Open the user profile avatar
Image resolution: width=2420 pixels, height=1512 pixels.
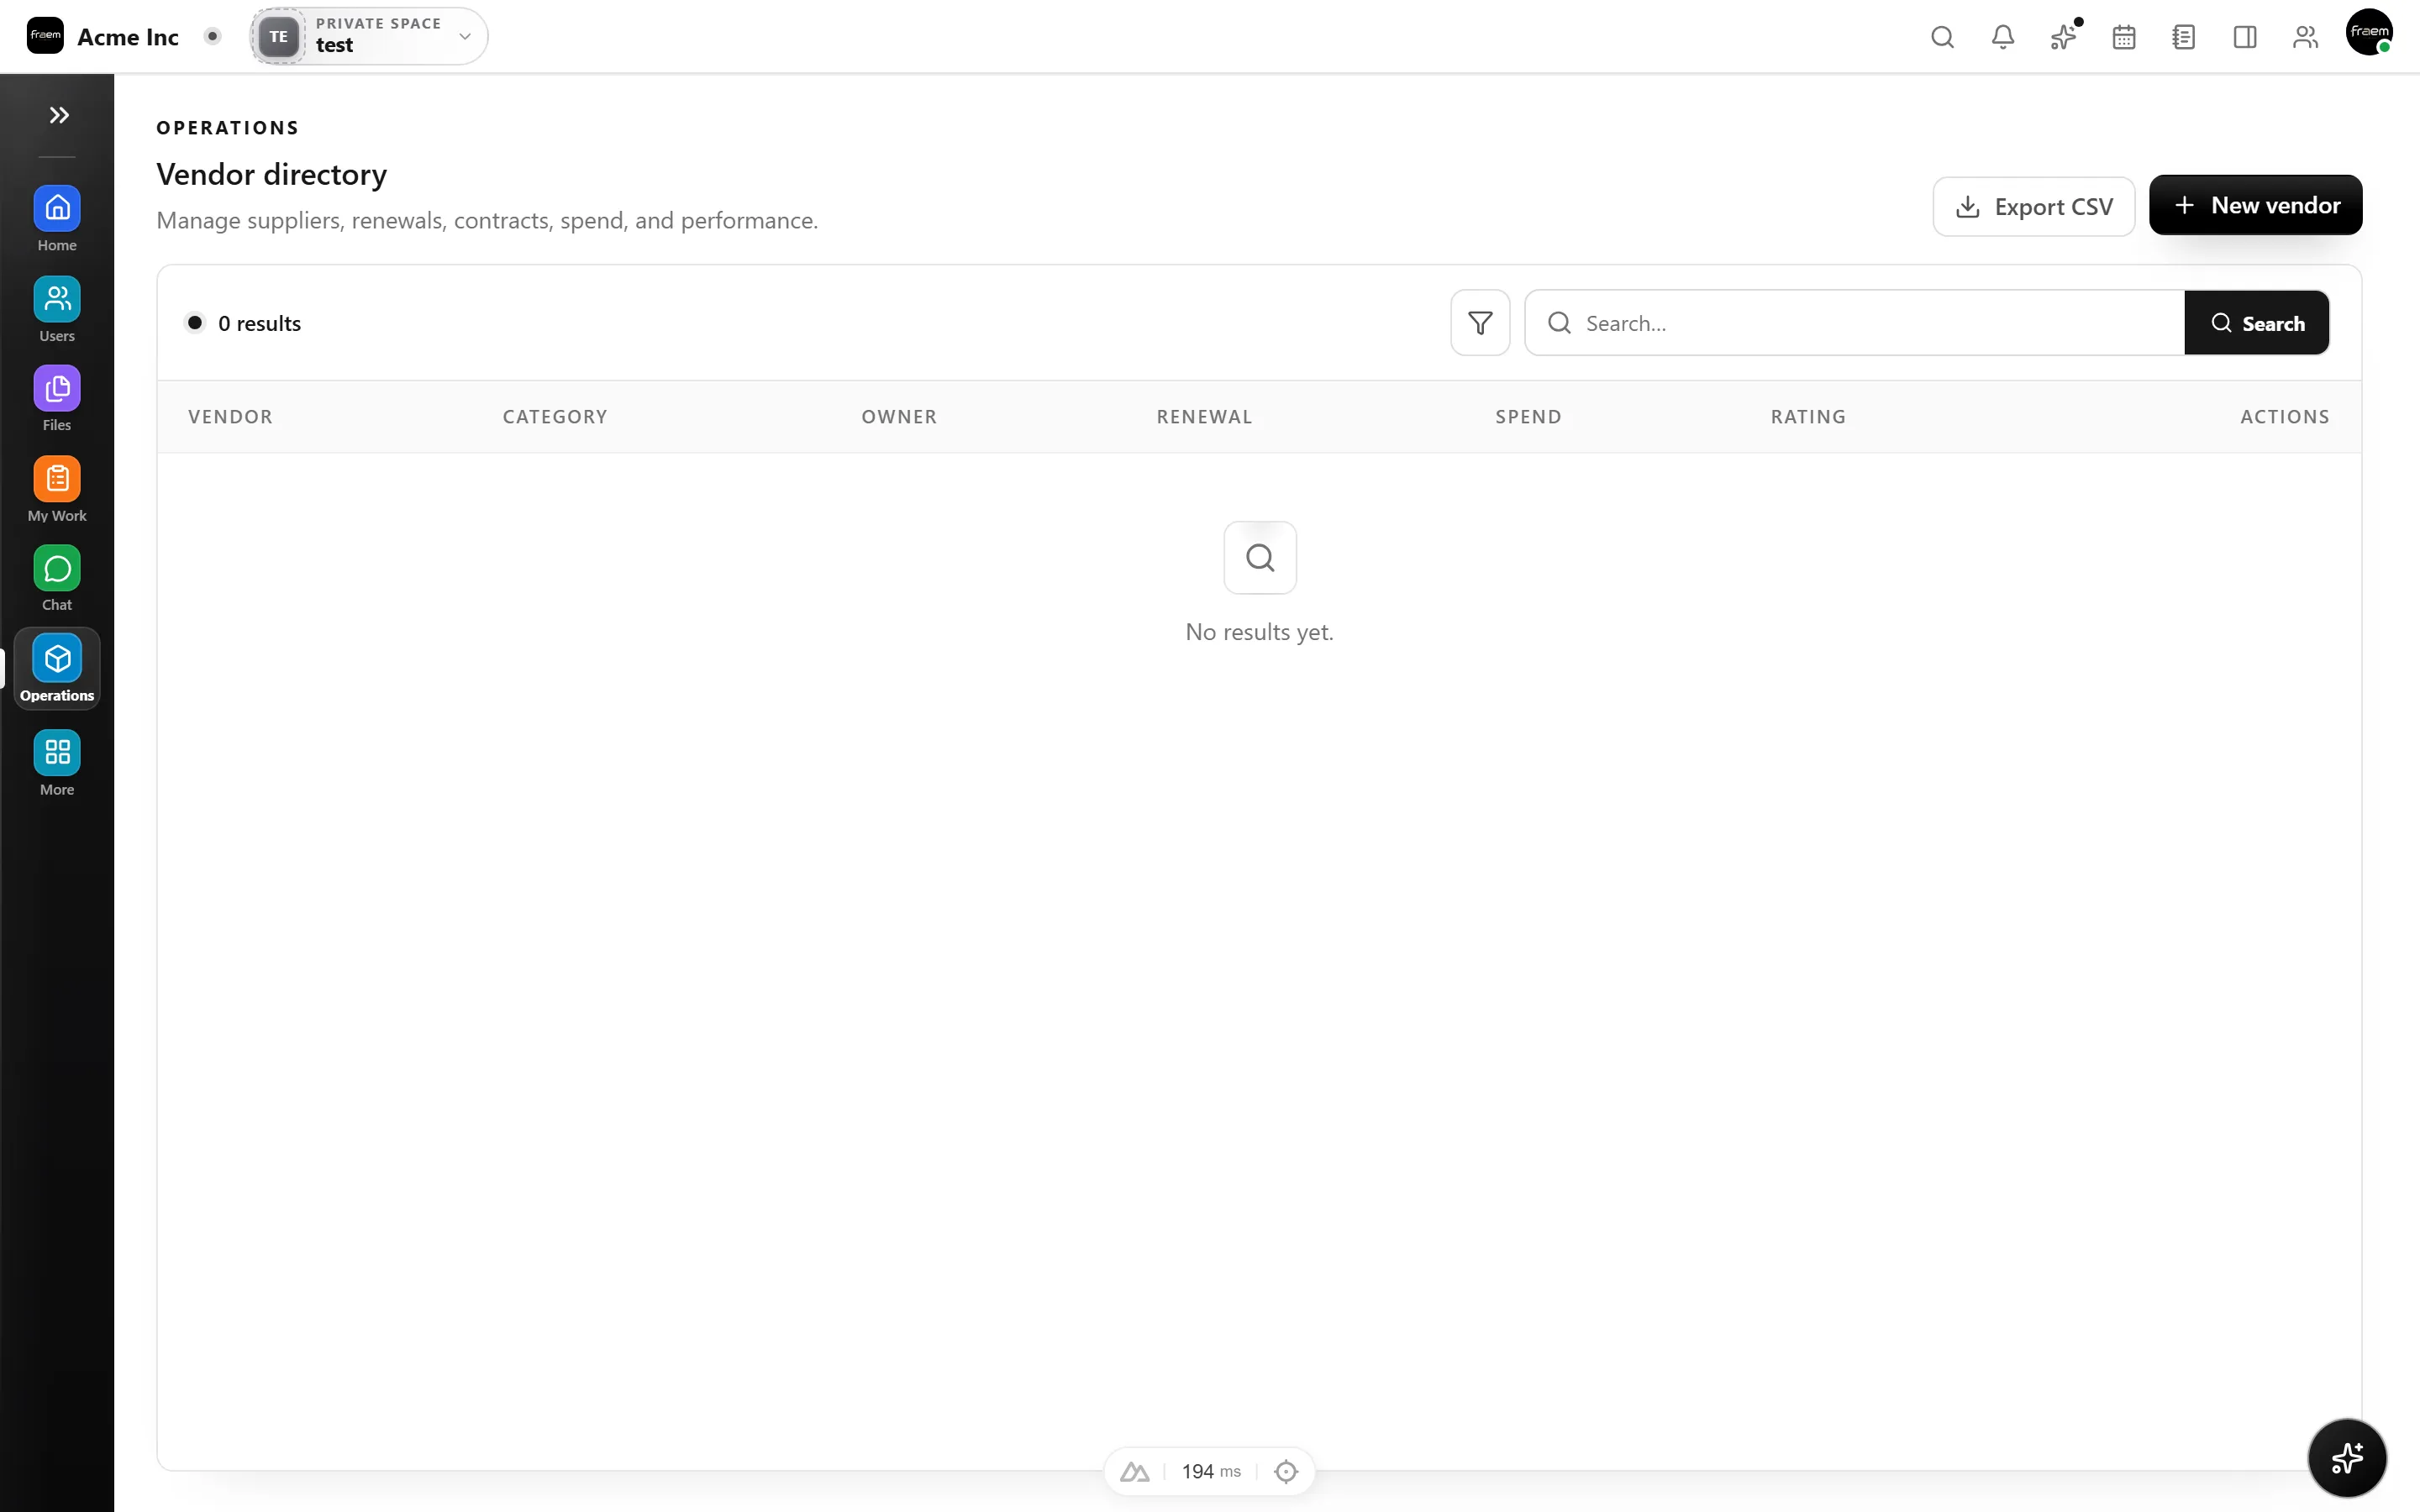[2369, 32]
